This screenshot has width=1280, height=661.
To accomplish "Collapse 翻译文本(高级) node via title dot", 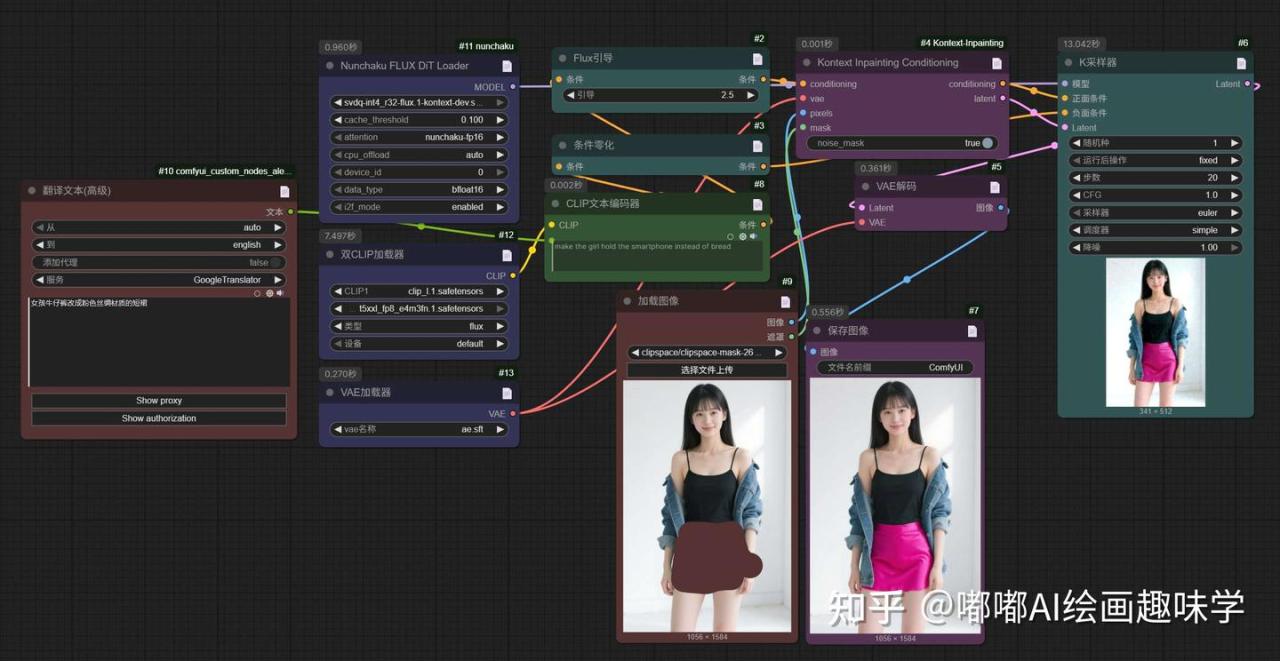I will [32, 190].
